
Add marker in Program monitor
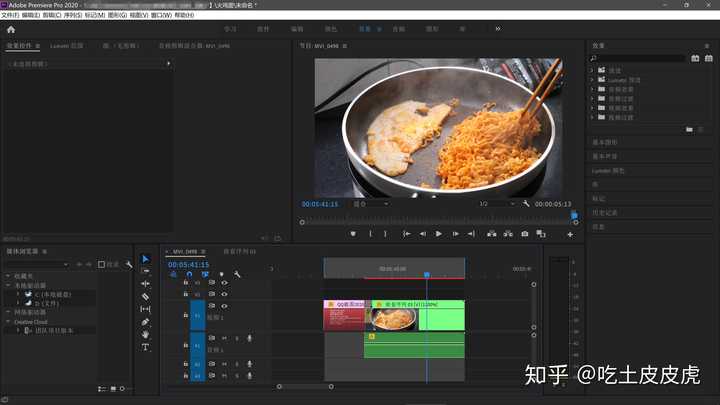pyautogui.click(x=353, y=234)
